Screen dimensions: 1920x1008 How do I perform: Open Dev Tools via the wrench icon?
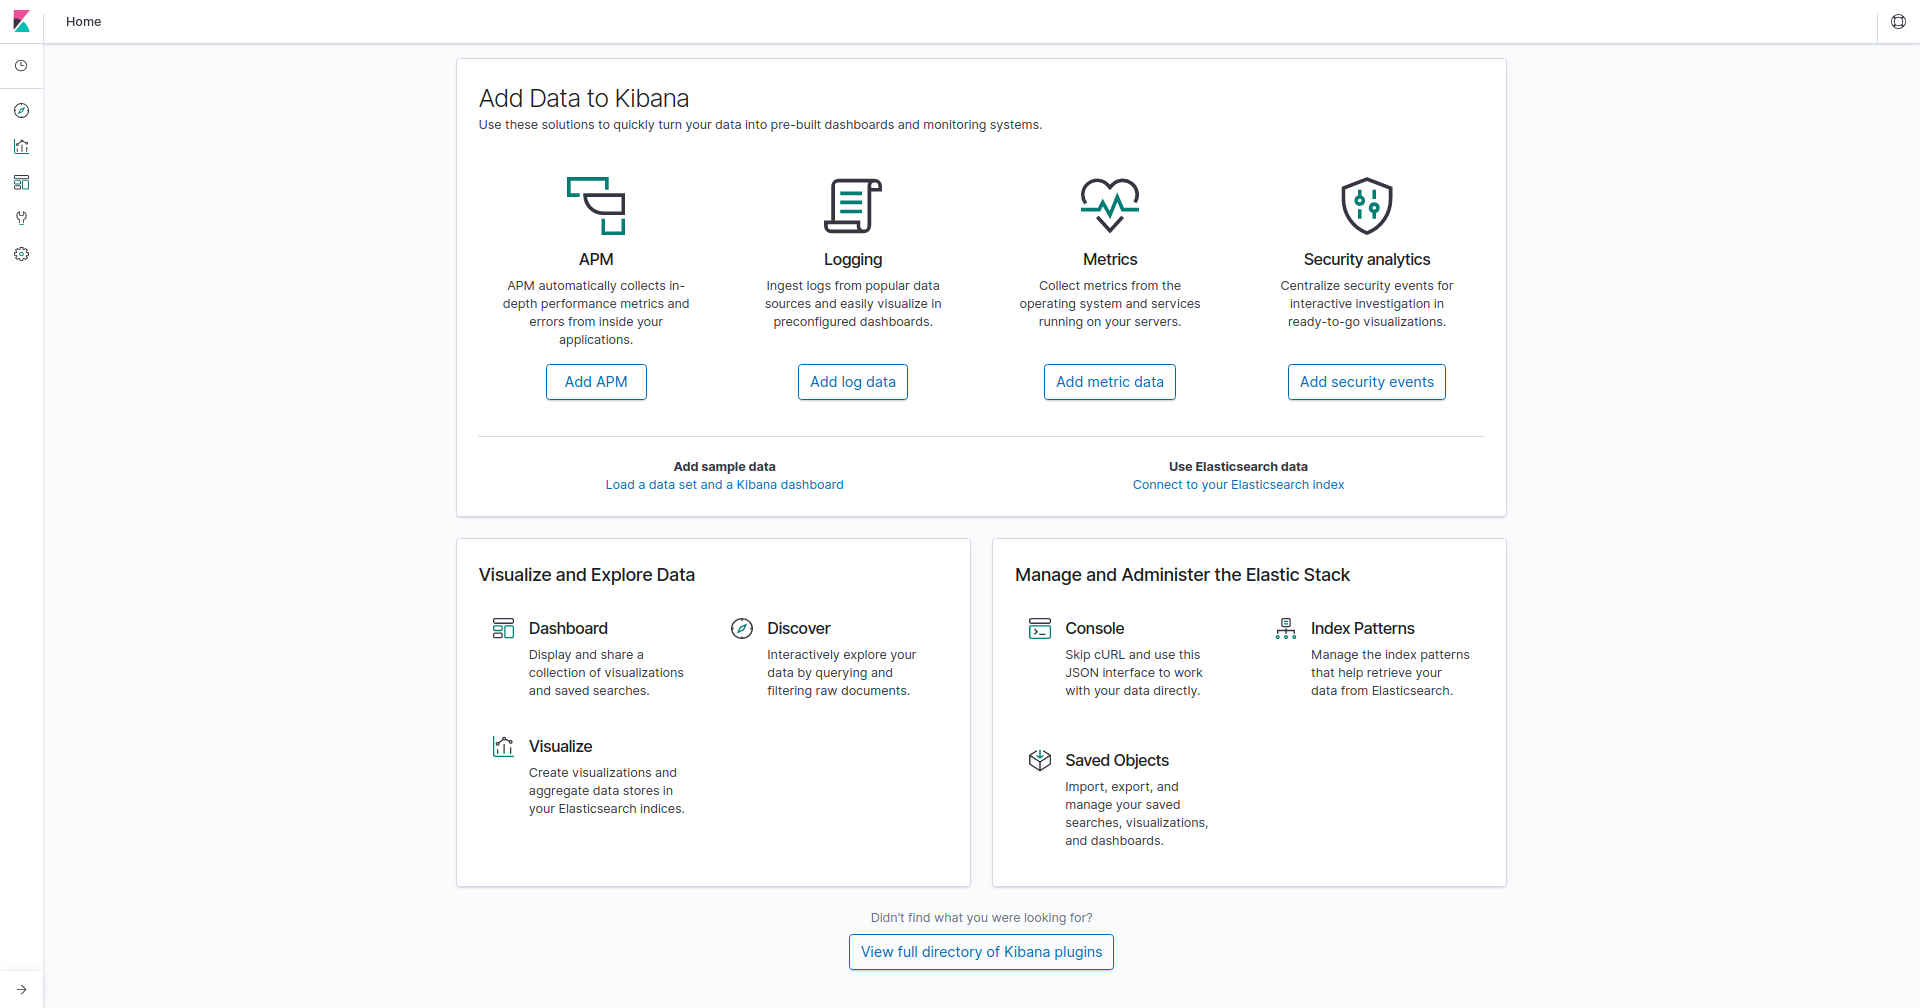(x=22, y=218)
